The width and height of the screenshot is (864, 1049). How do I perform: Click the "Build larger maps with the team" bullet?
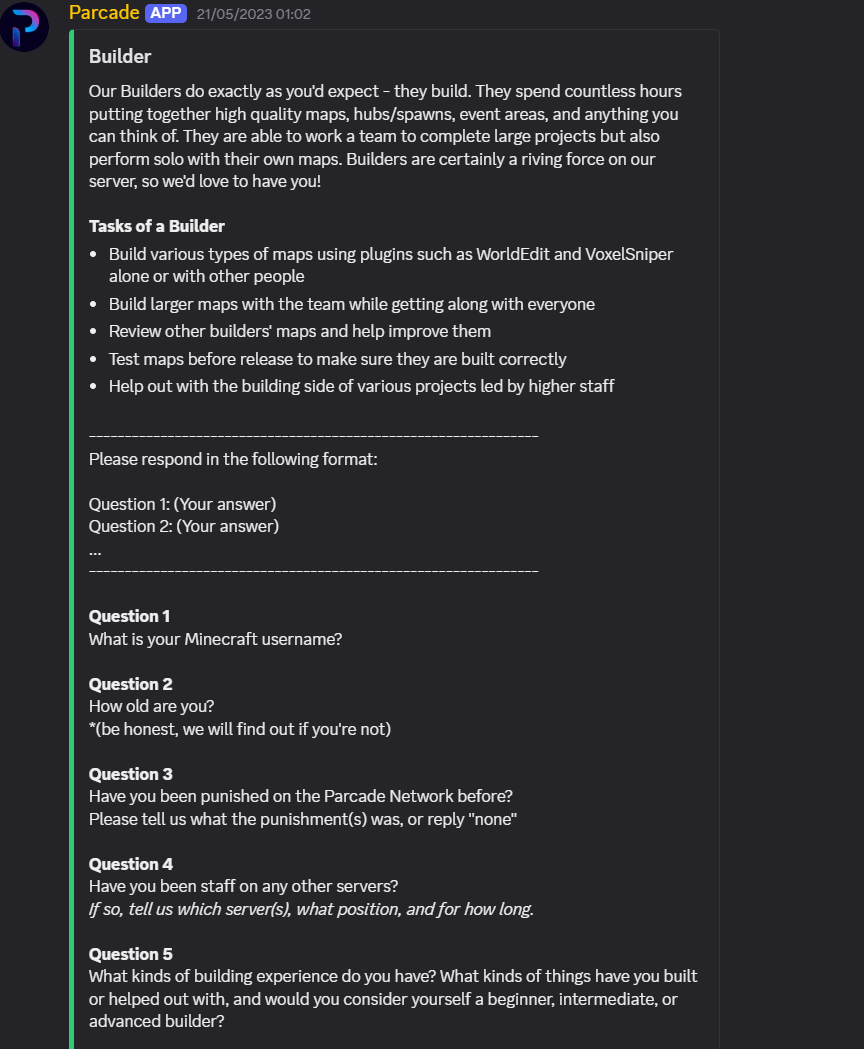point(351,304)
